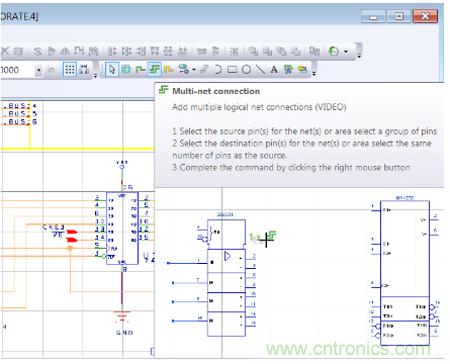Select the rectangle drawing tool
This screenshot has width=450, height=364.
232,69
